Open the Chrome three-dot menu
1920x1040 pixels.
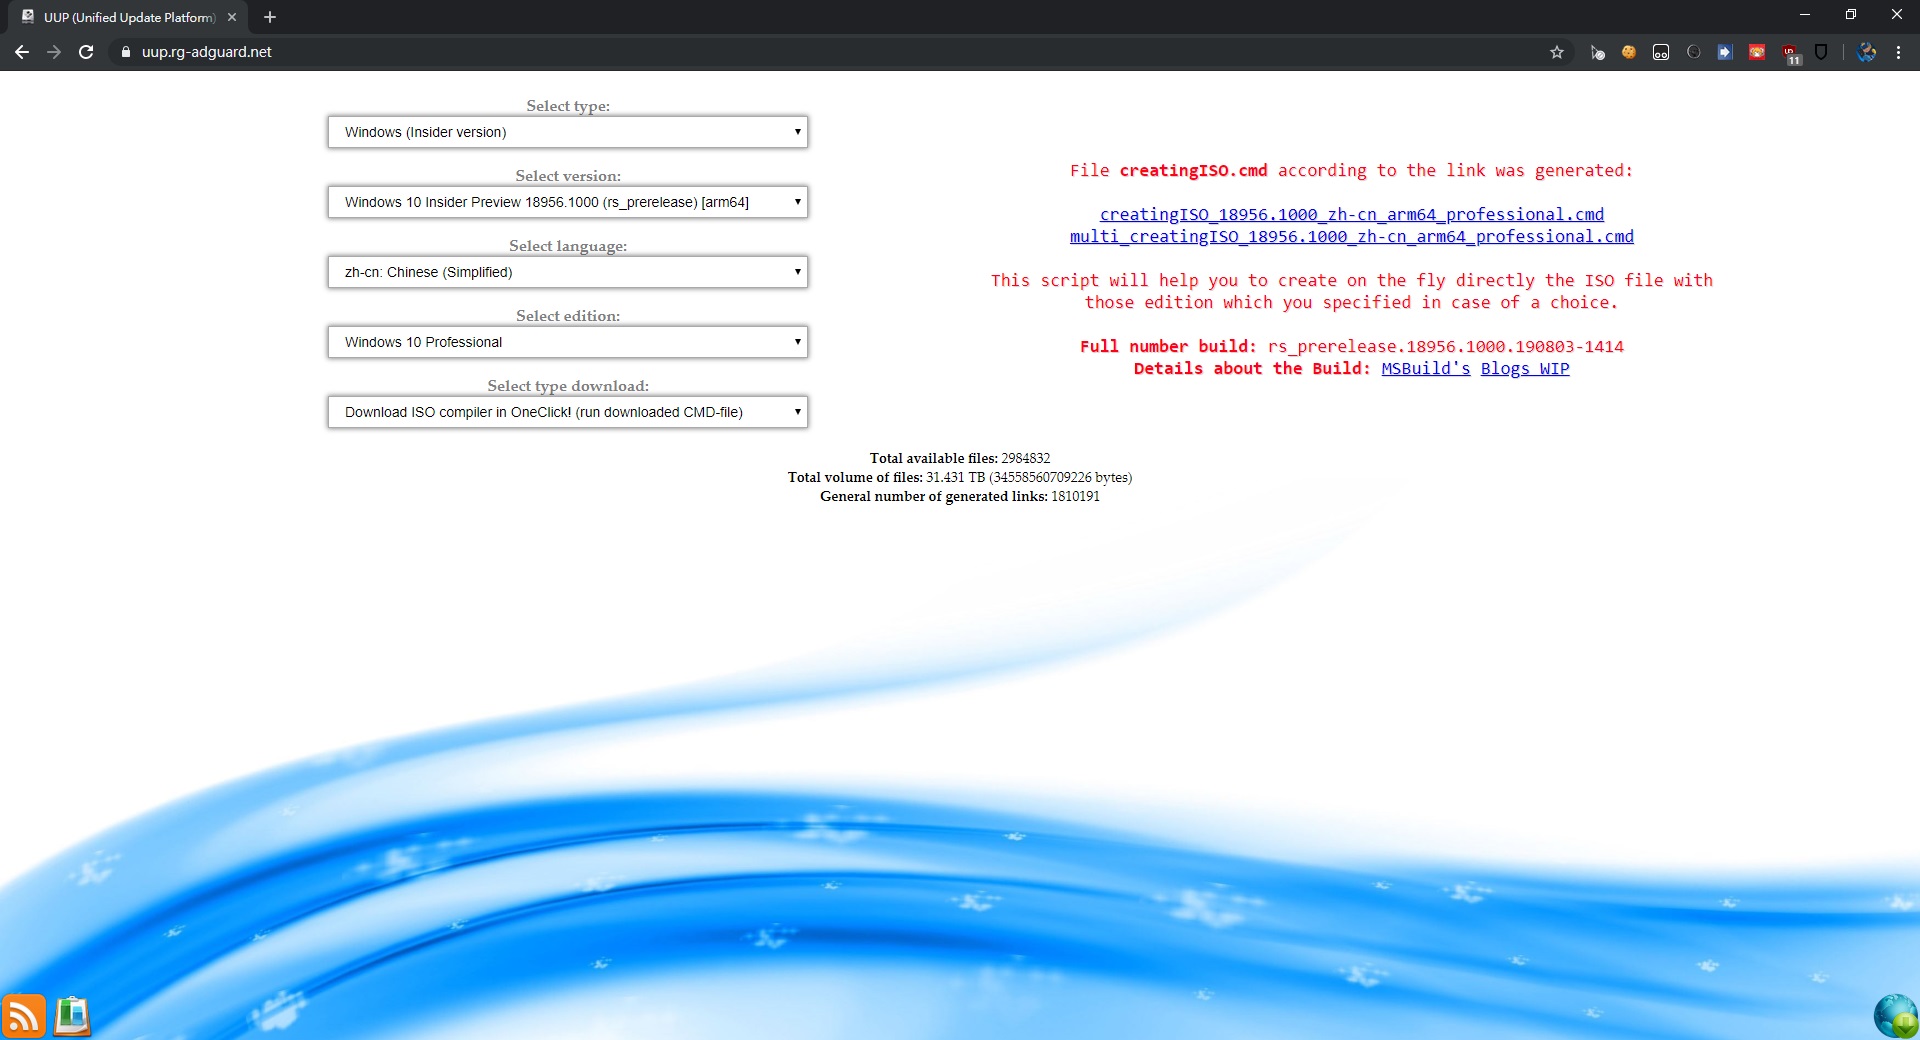coord(1898,52)
